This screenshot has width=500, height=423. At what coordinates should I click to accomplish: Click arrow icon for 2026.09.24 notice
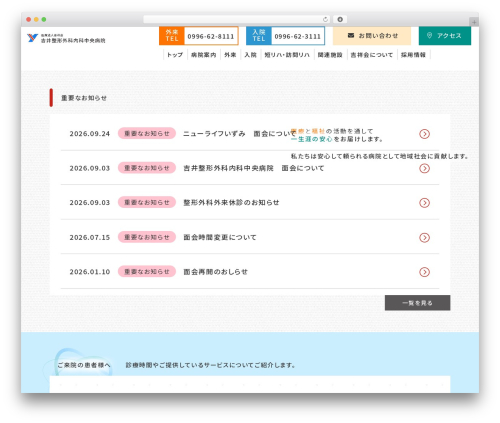[424, 134]
